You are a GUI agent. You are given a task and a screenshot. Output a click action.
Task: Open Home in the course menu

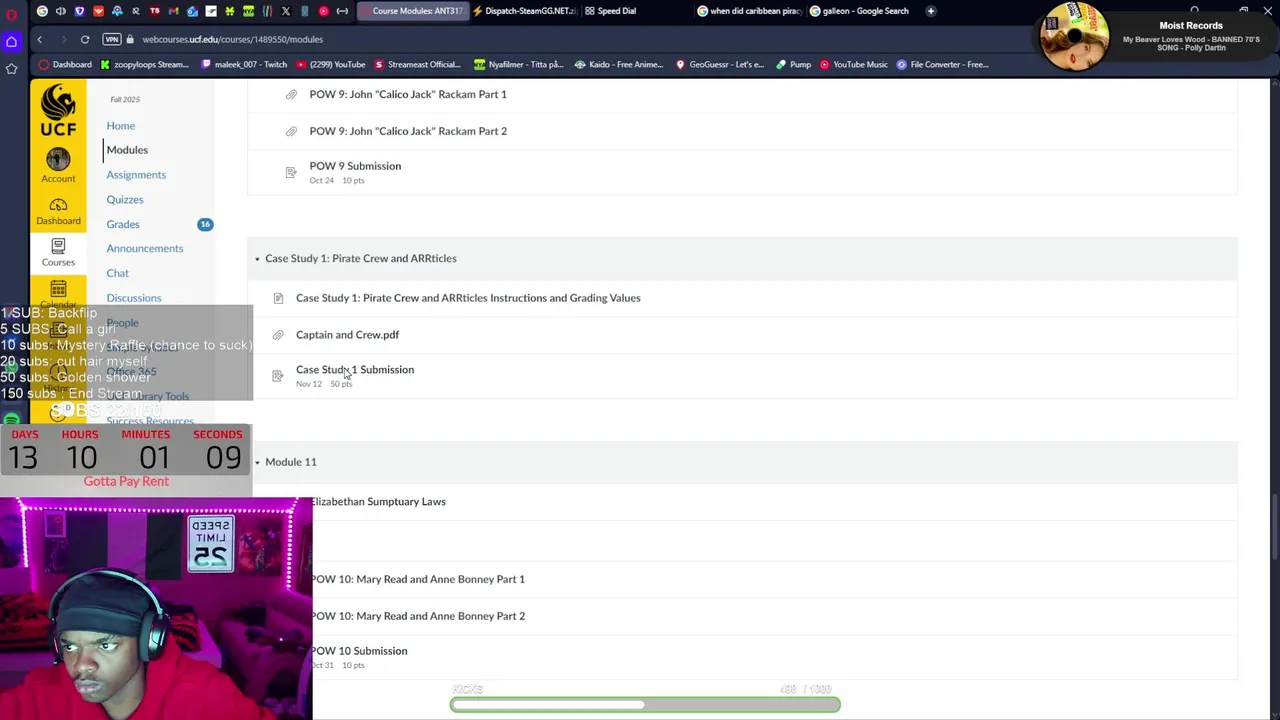point(121,126)
